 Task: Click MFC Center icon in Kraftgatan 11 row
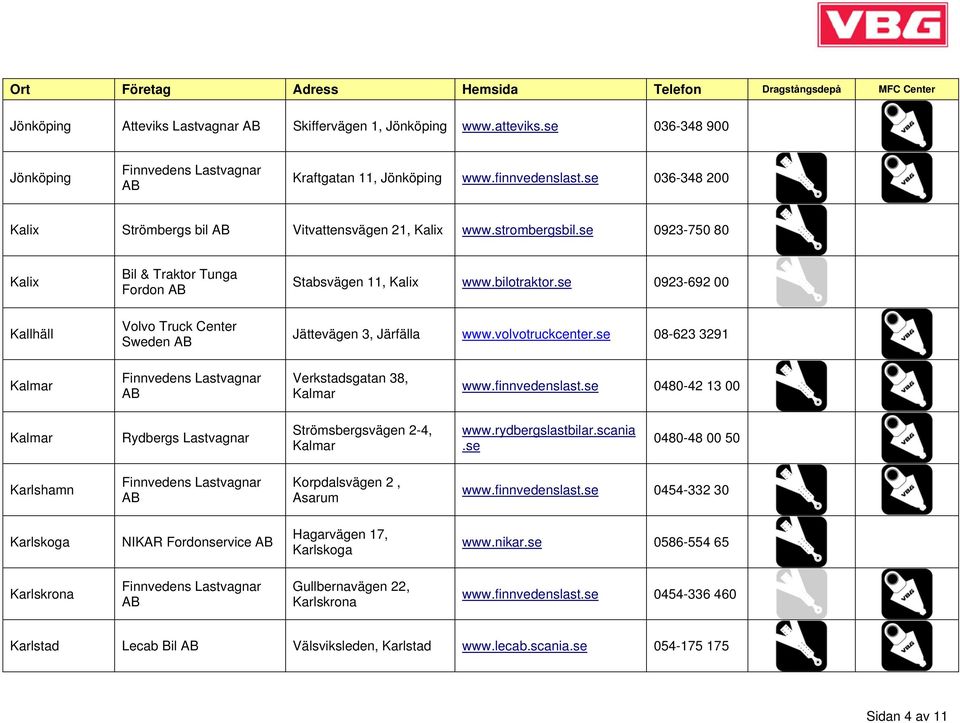907,178
